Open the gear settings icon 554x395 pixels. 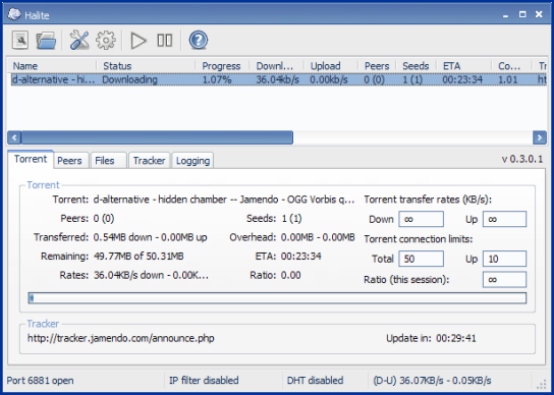[x=106, y=40]
